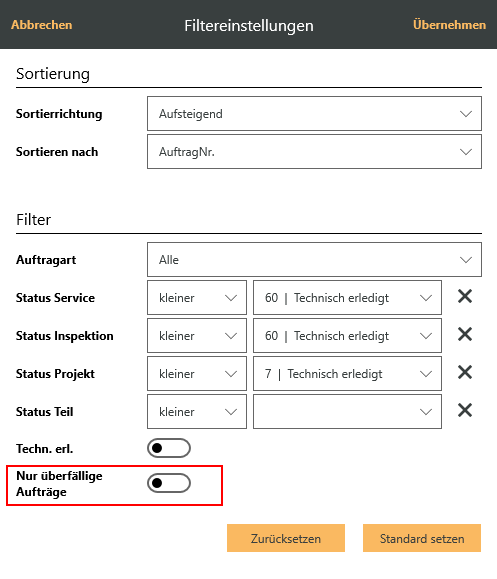Open Status Inspektion value dropdown

tap(347, 336)
